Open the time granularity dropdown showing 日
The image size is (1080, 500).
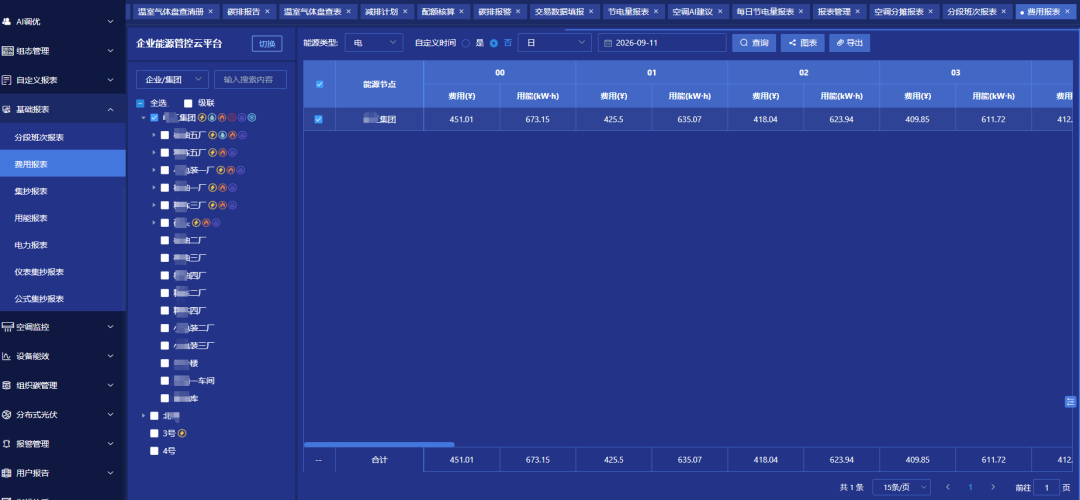click(554, 43)
